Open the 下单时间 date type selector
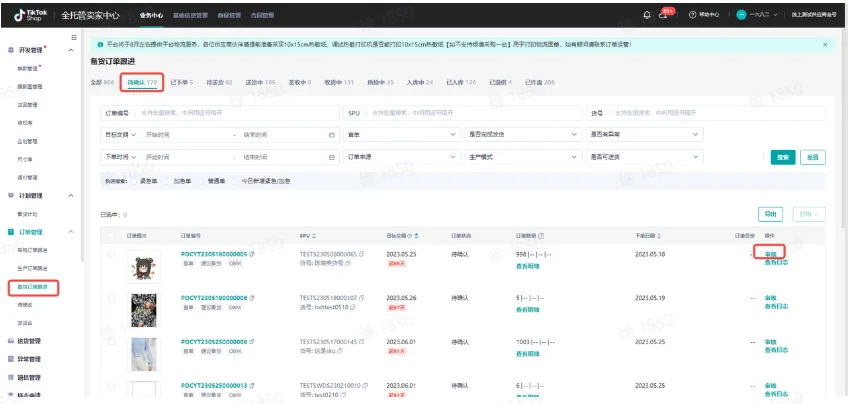 coord(121,157)
